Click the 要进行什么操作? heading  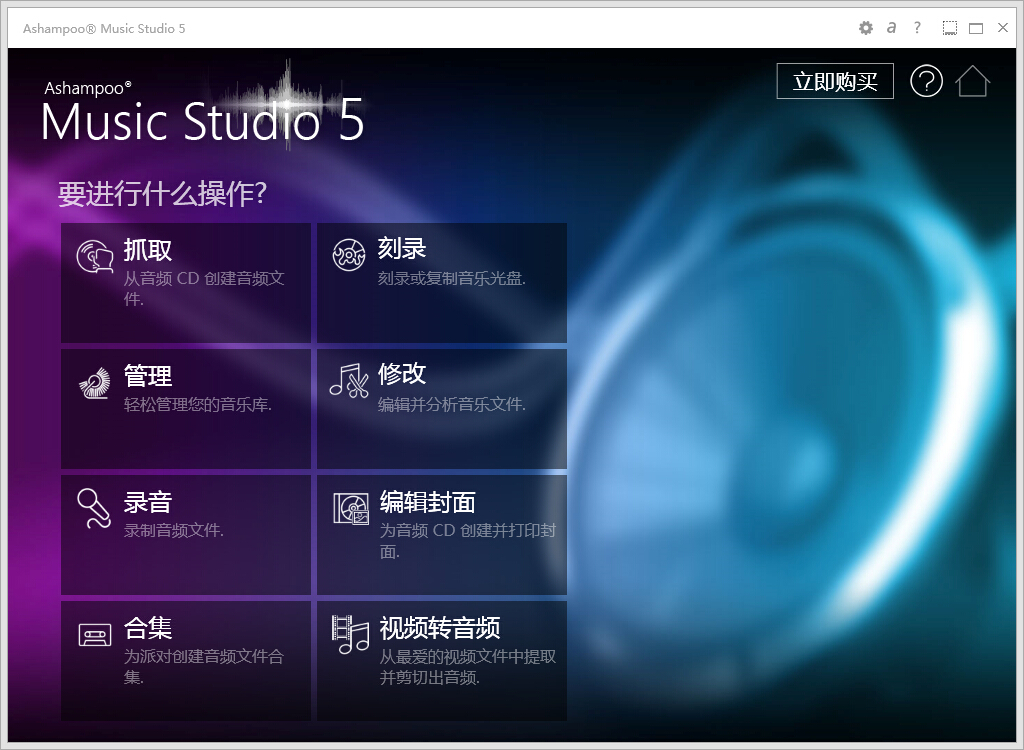click(x=162, y=193)
